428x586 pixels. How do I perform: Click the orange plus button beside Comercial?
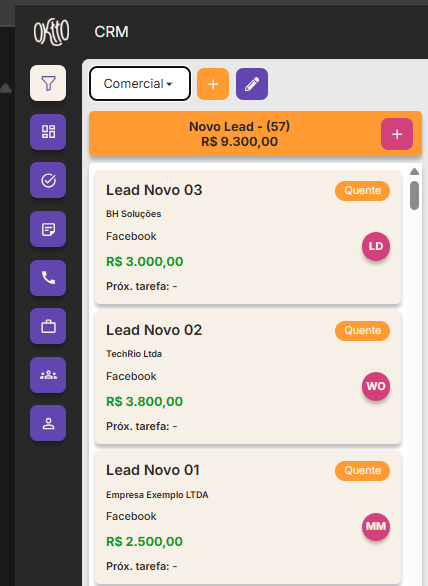click(x=213, y=84)
